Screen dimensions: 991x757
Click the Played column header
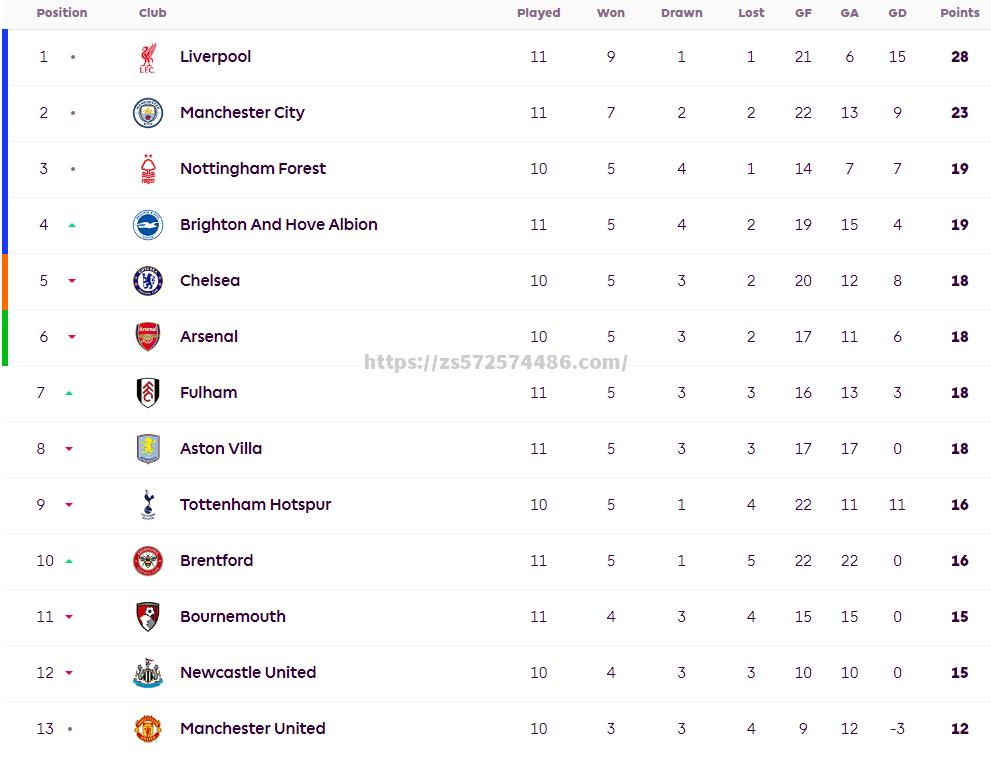538,13
